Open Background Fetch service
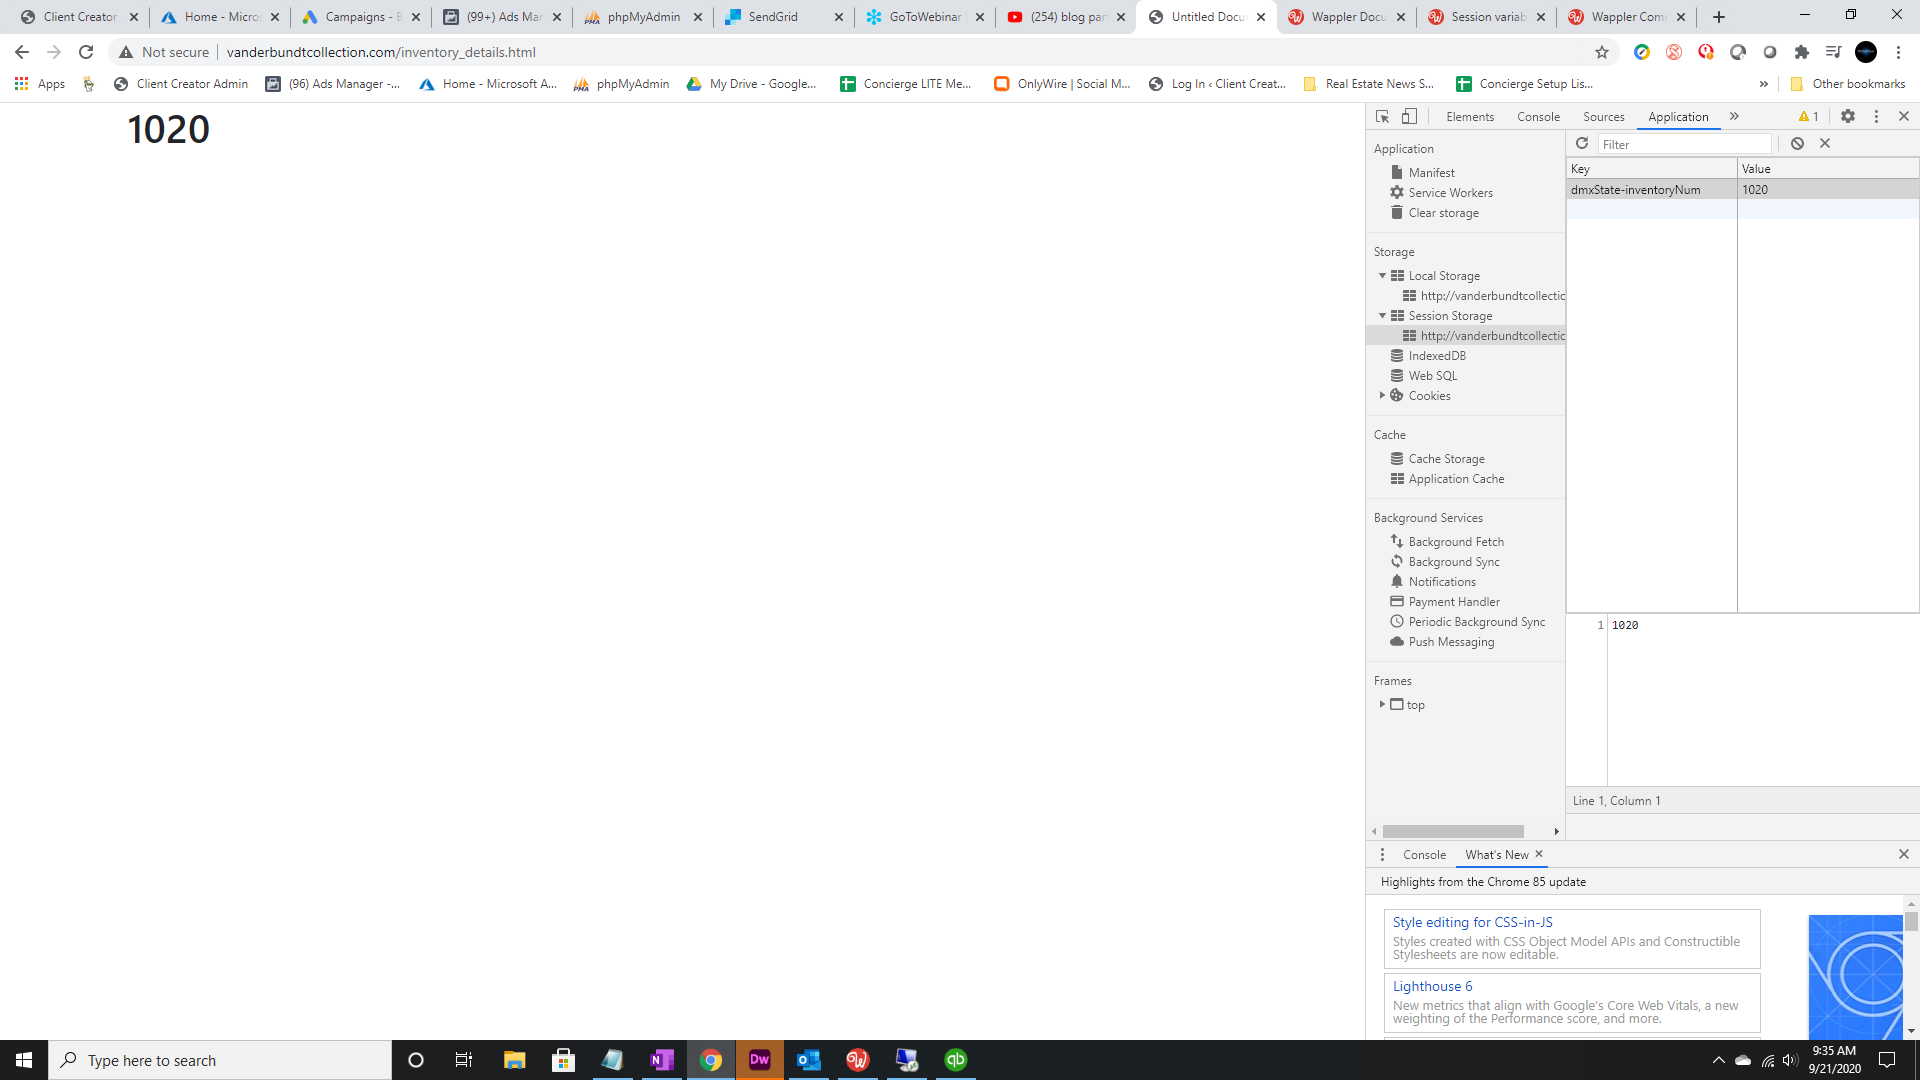The height and width of the screenshot is (1080, 1920). pyautogui.click(x=1456, y=542)
